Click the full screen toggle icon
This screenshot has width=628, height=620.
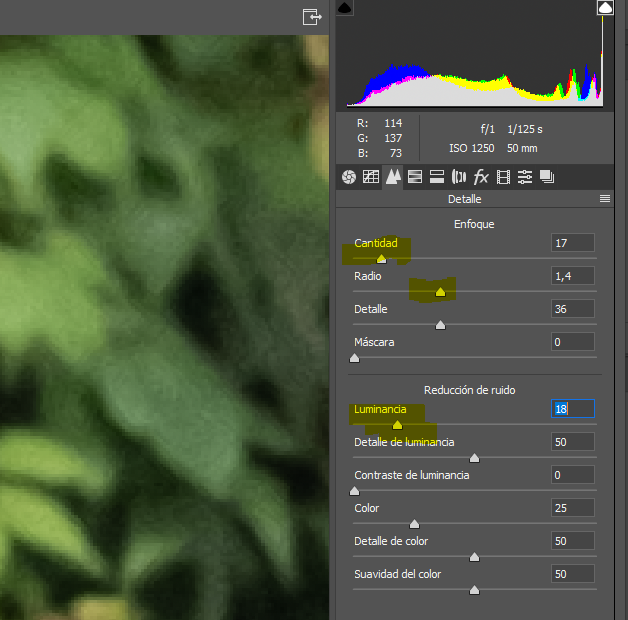(312, 17)
